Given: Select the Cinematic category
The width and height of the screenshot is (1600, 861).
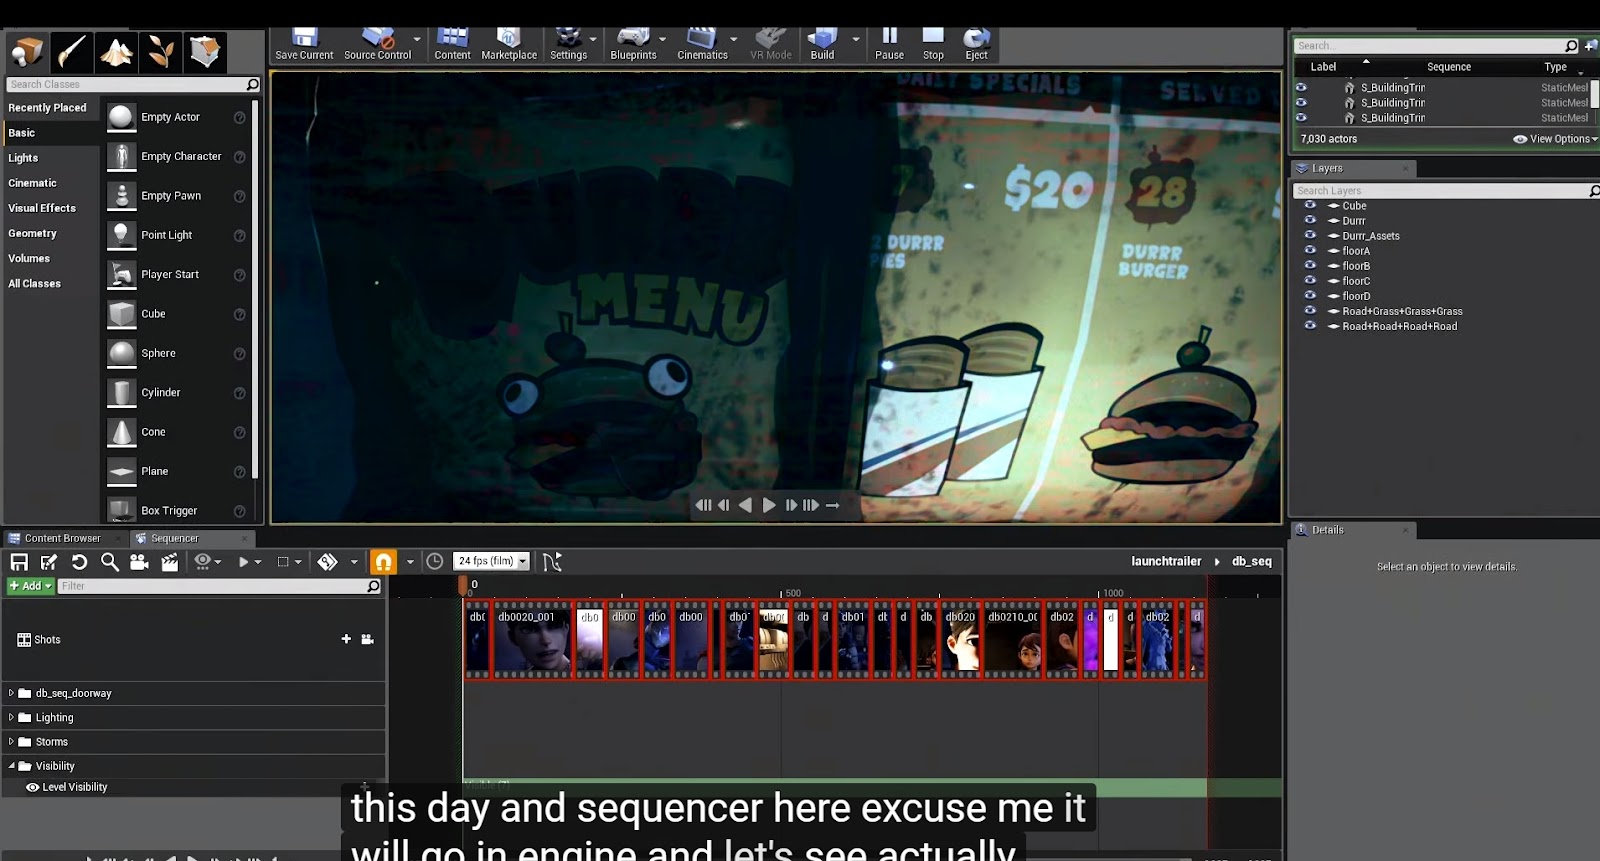Looking at the screenshot, I should click(32, 183).
